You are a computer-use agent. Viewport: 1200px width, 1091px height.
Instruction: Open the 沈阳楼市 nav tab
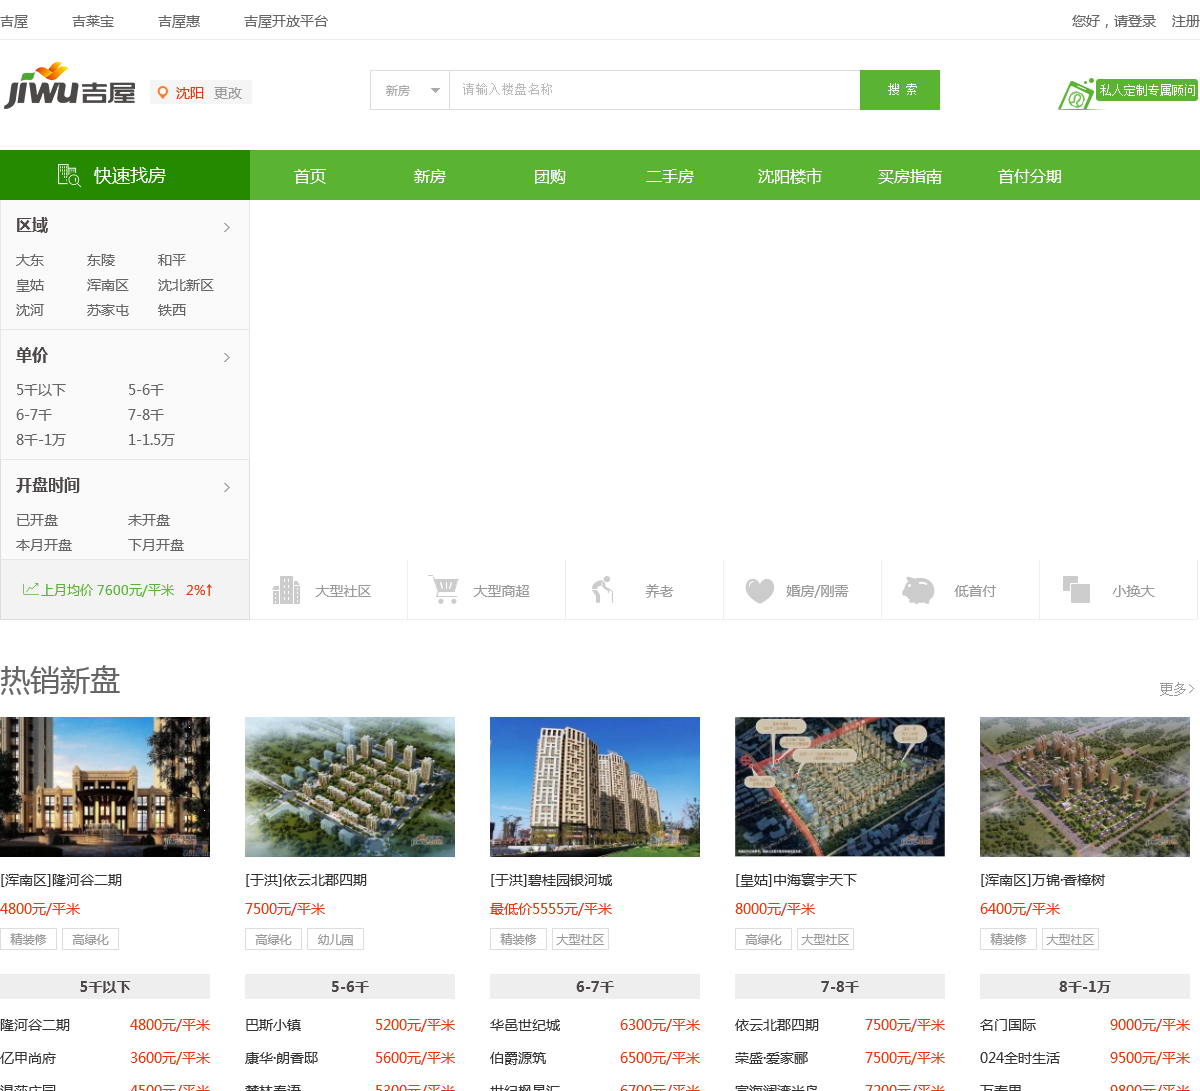click(x=790, y=176)
